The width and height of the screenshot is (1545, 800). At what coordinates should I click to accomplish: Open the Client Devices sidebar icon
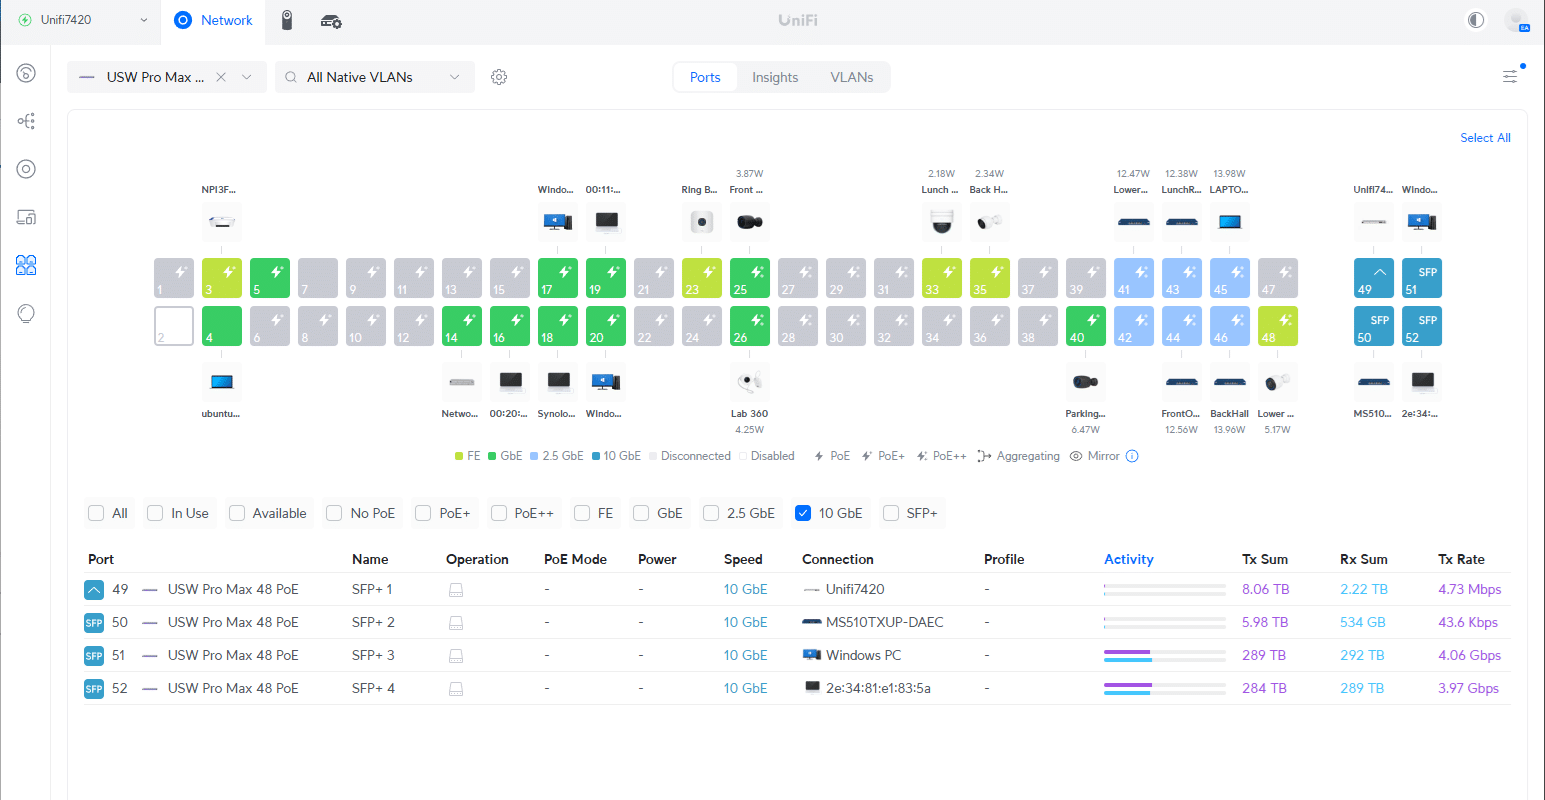point(26,217)
